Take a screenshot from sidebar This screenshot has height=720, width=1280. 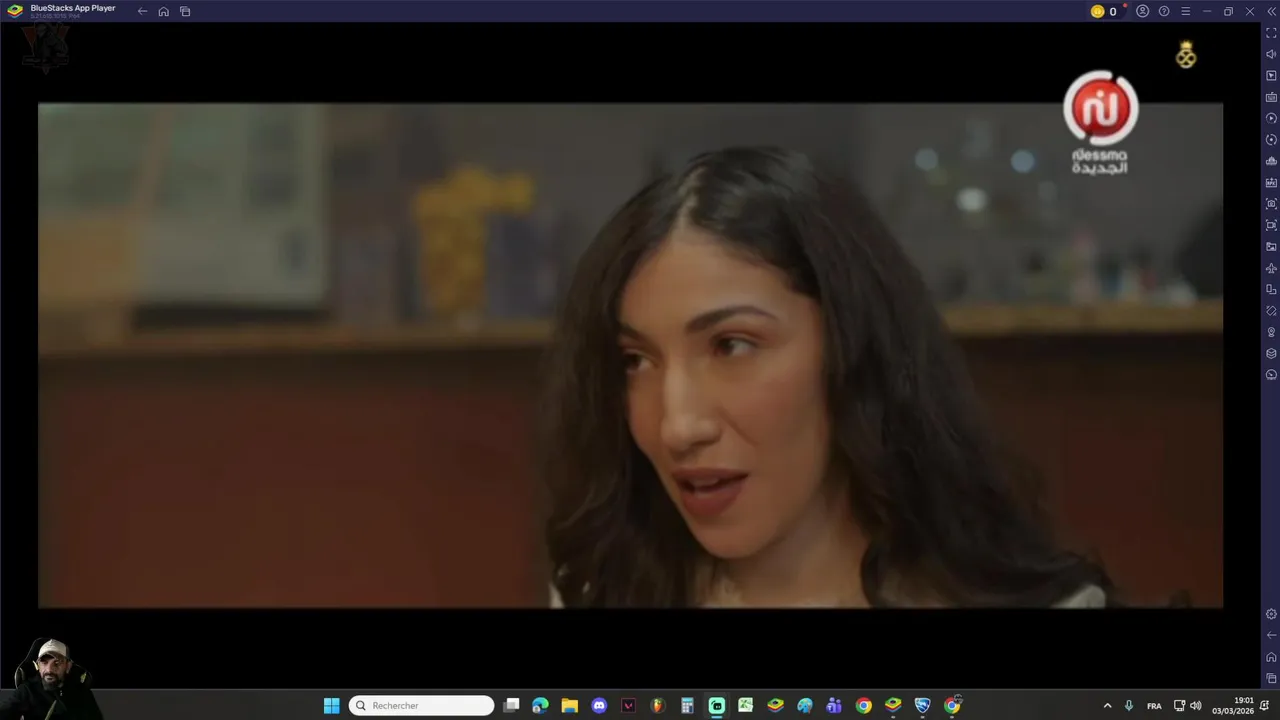(1271, 204)
